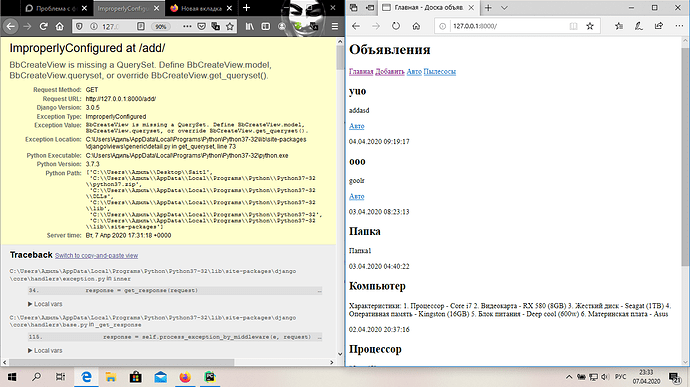Open Edge favorites hub icon

click(x=619, y=26)
